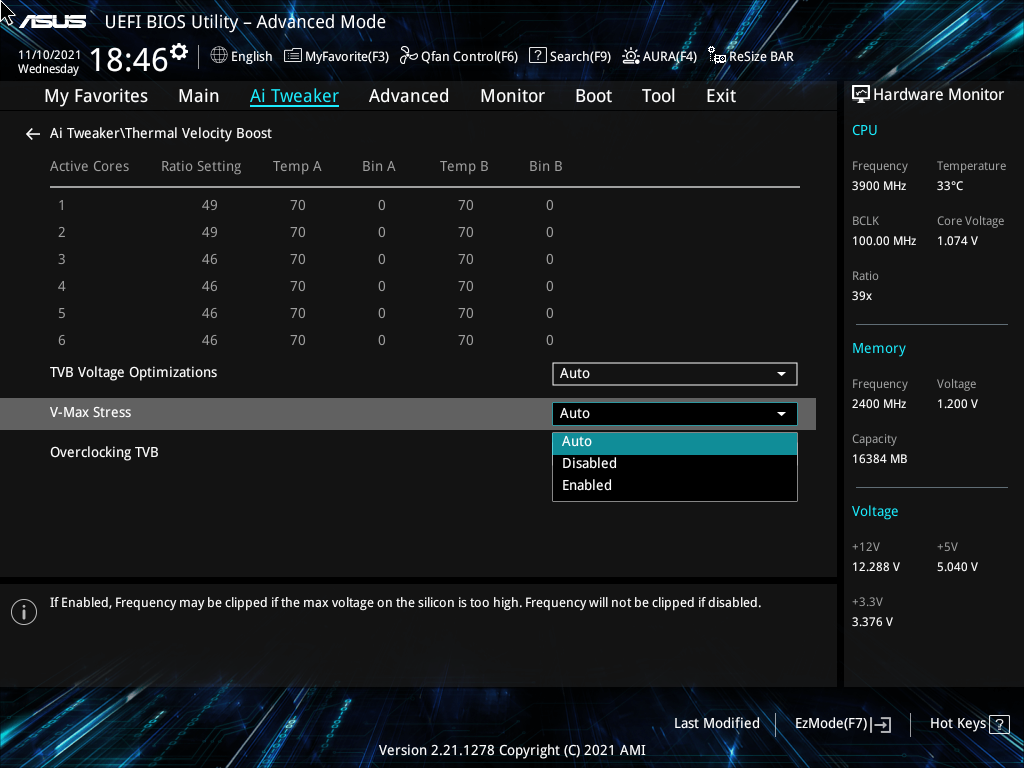The height and width of the screenshot is (768, 1024).
Task: Click the Bin A column header
Action: (x=379, y=167)
